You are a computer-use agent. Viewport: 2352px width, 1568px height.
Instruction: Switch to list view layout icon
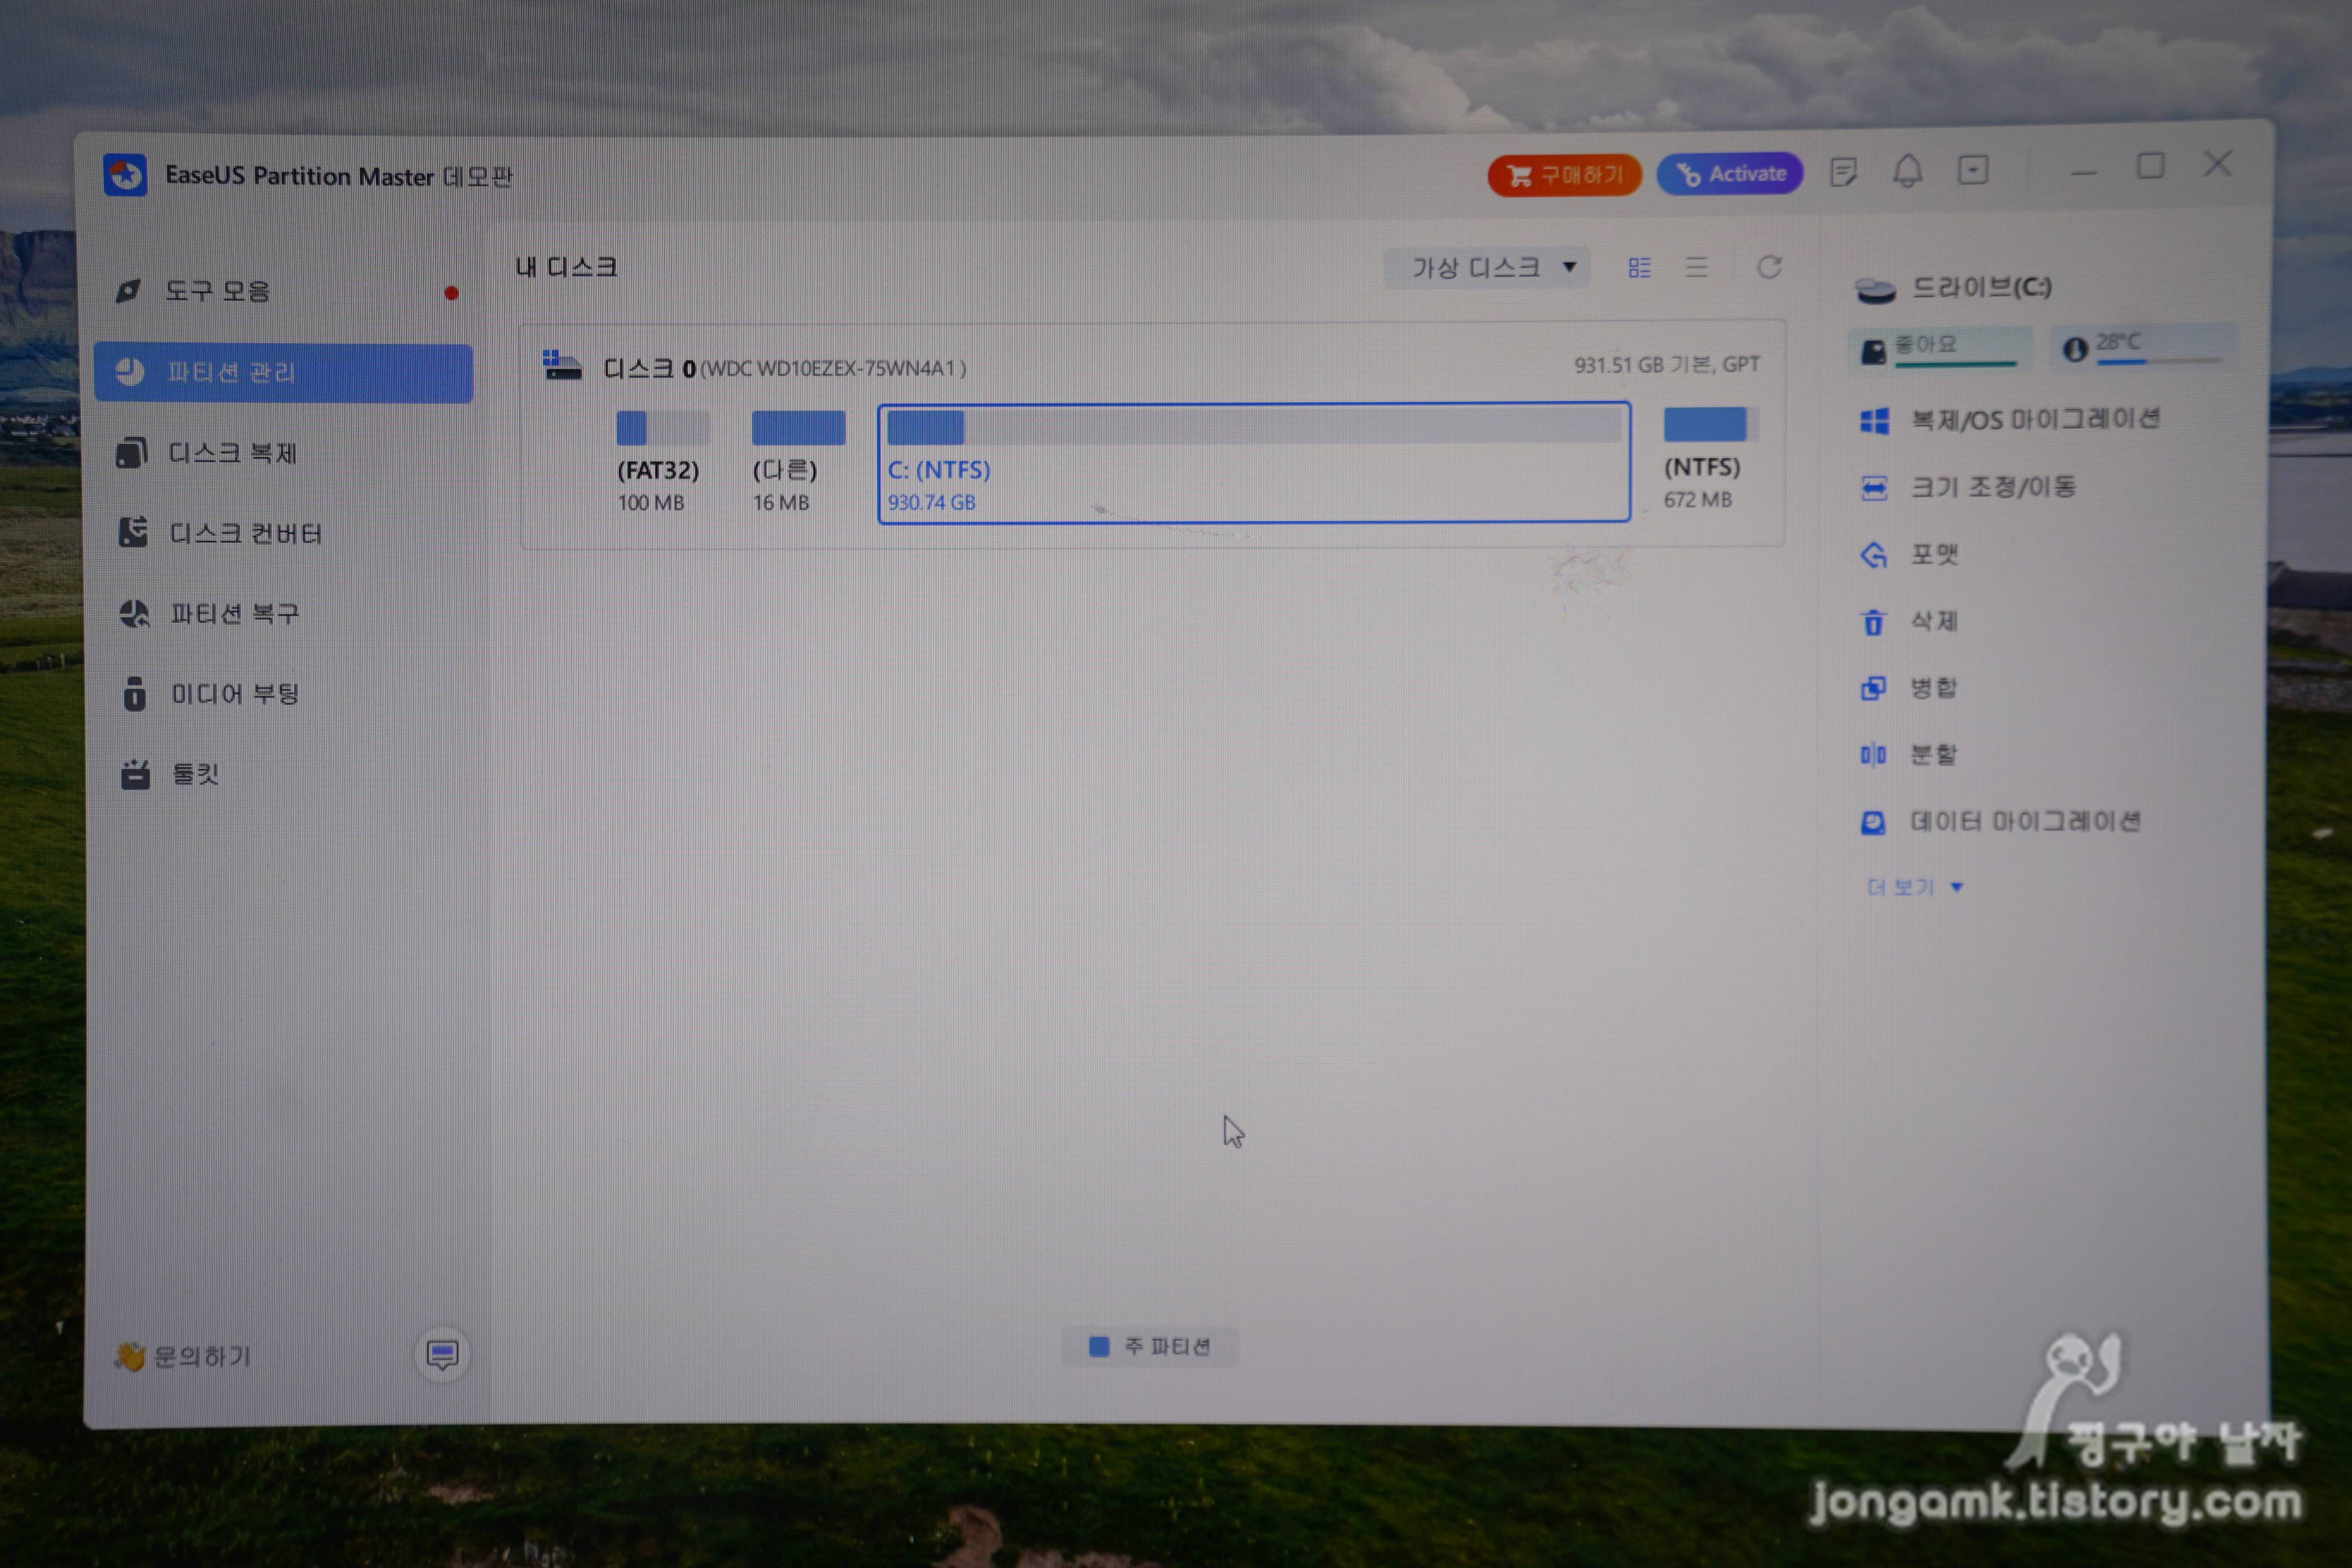pyautogui.click(x=1696, y=267)
